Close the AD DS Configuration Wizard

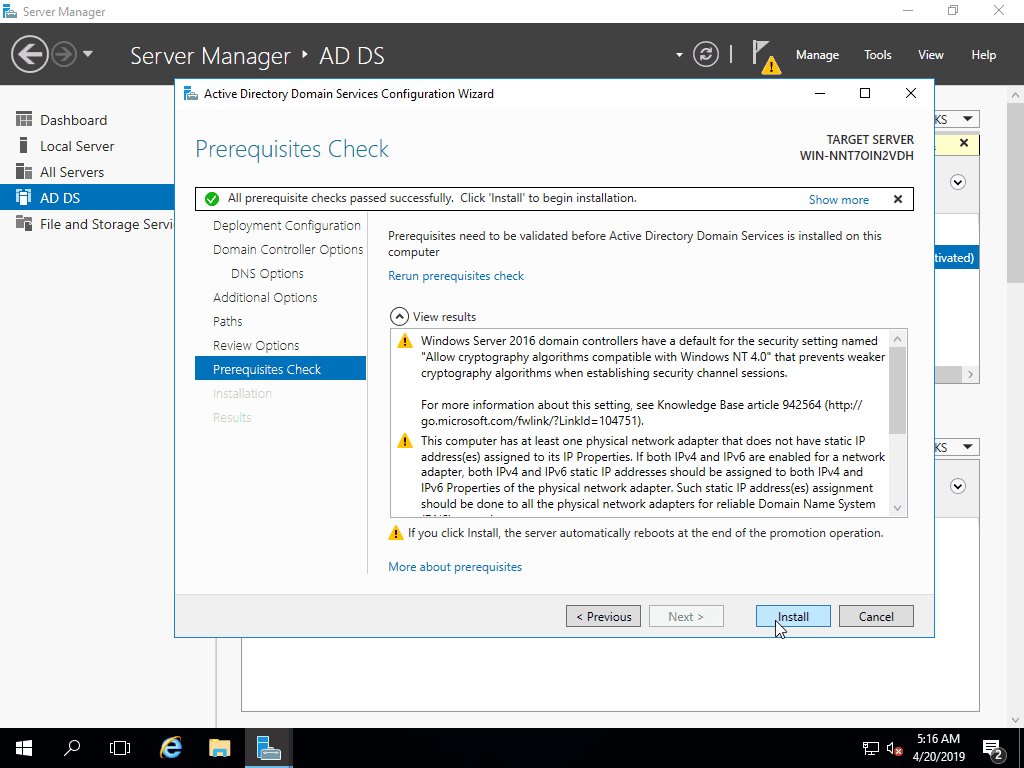click(911, 93)
